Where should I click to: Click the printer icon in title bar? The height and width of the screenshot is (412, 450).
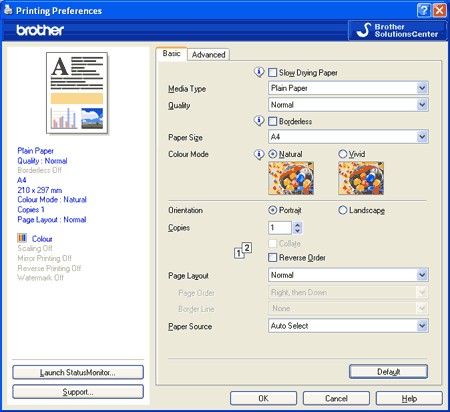(x=8, y=10)
